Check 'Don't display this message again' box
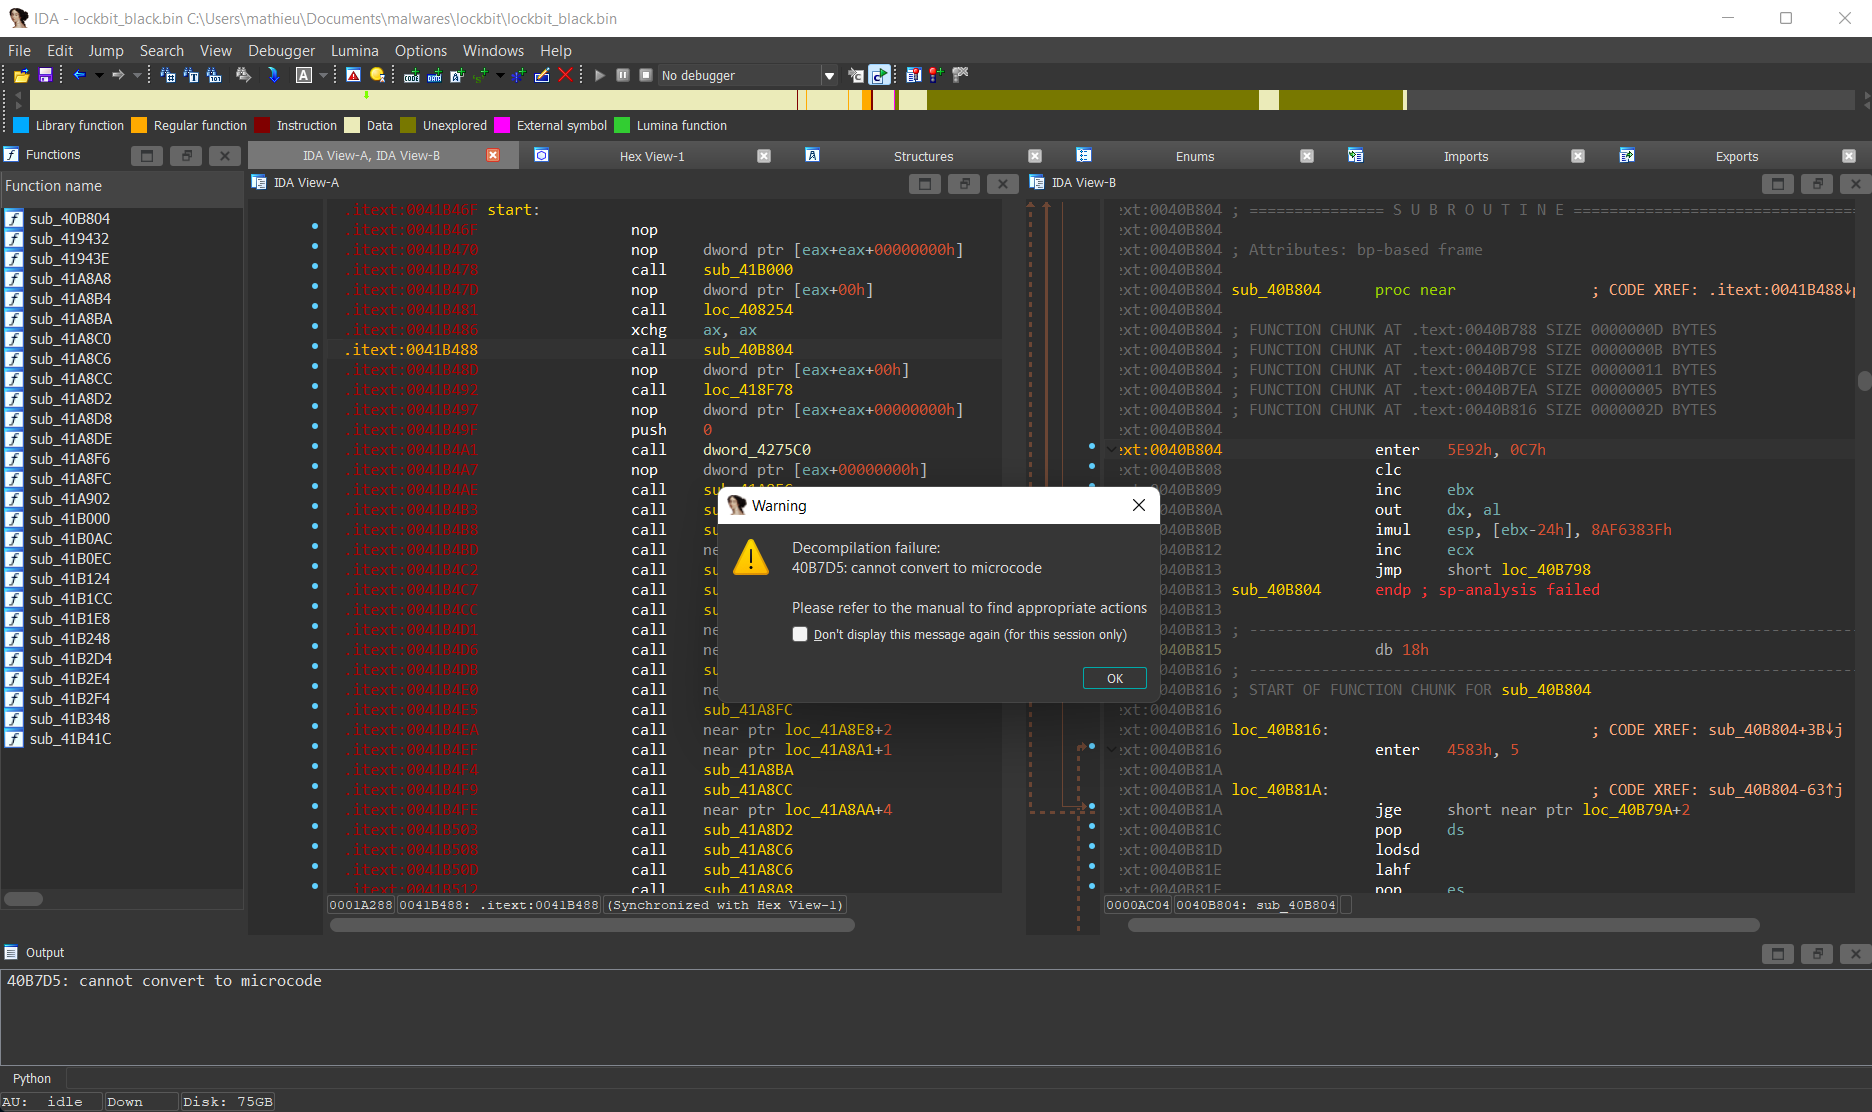 point(800,634)
